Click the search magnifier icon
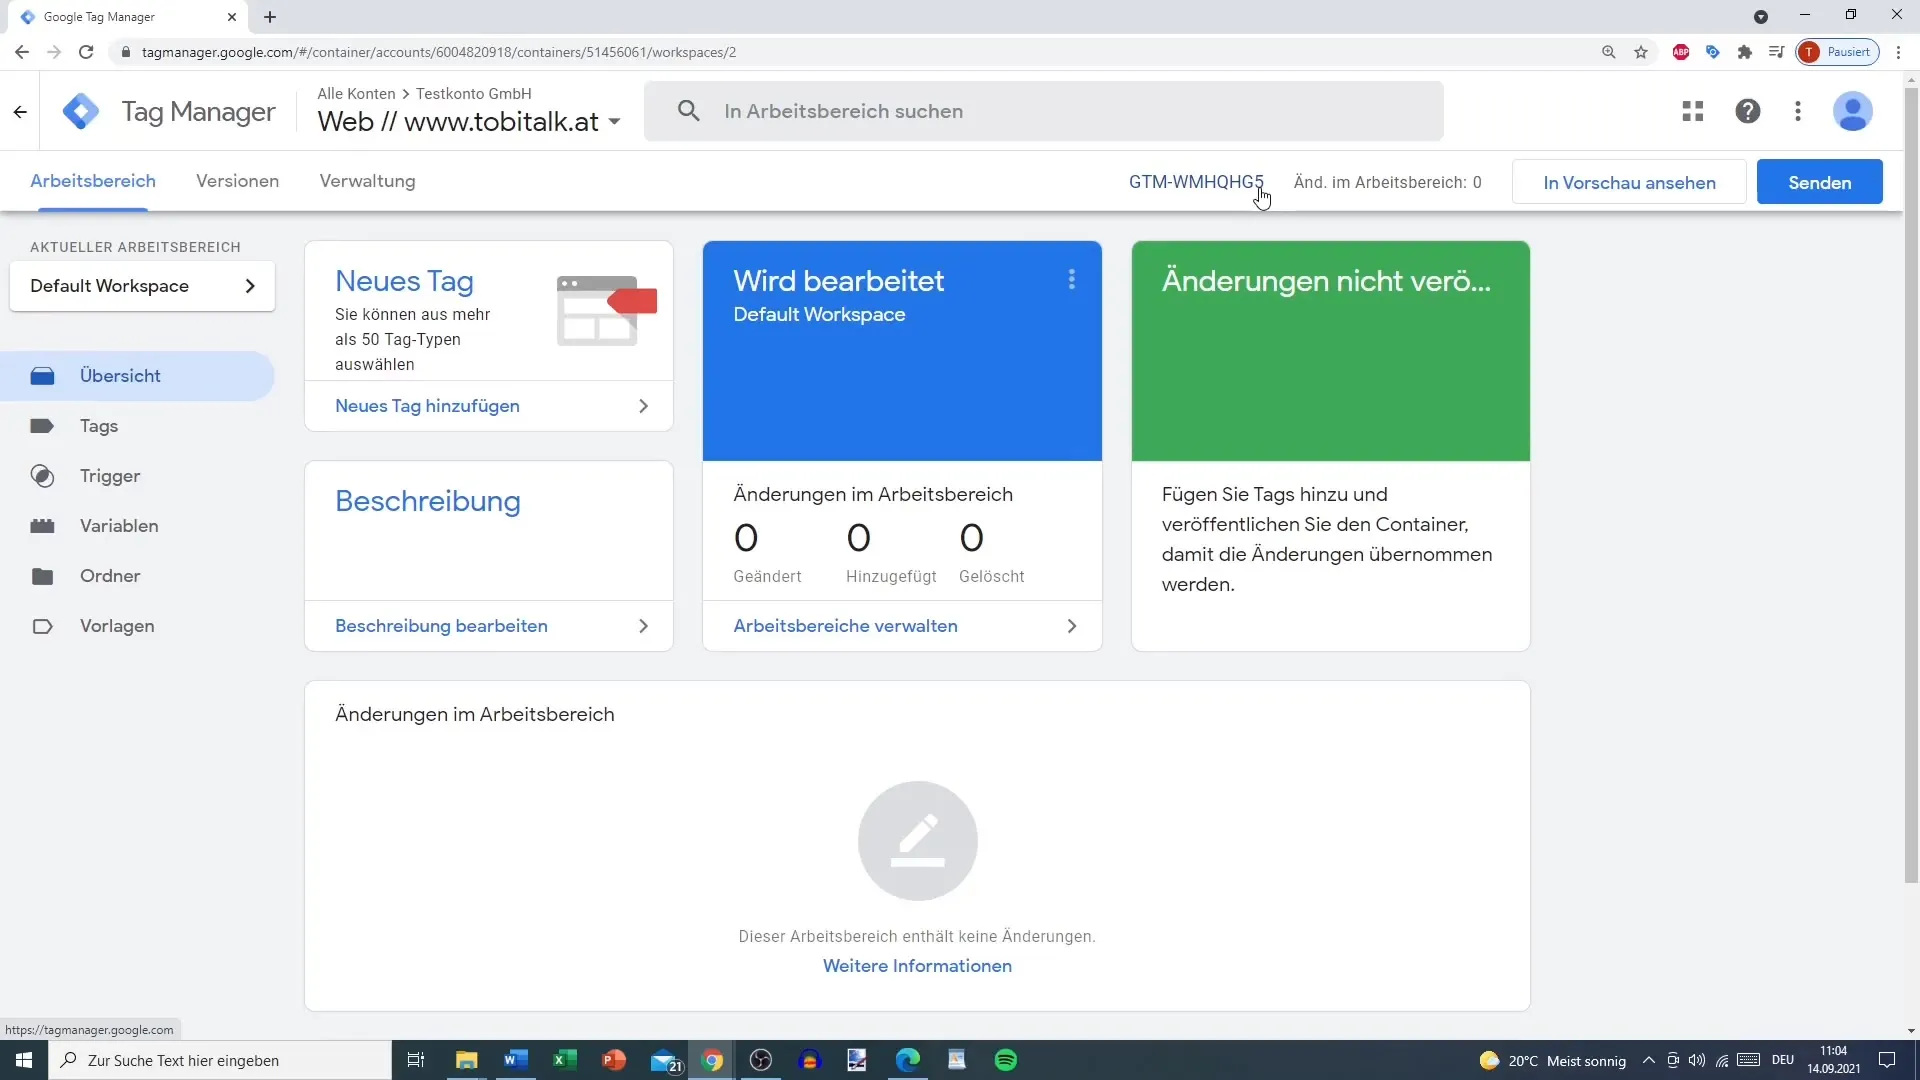The height and width of the screenshot is (1080, 1920). [688, 111]
